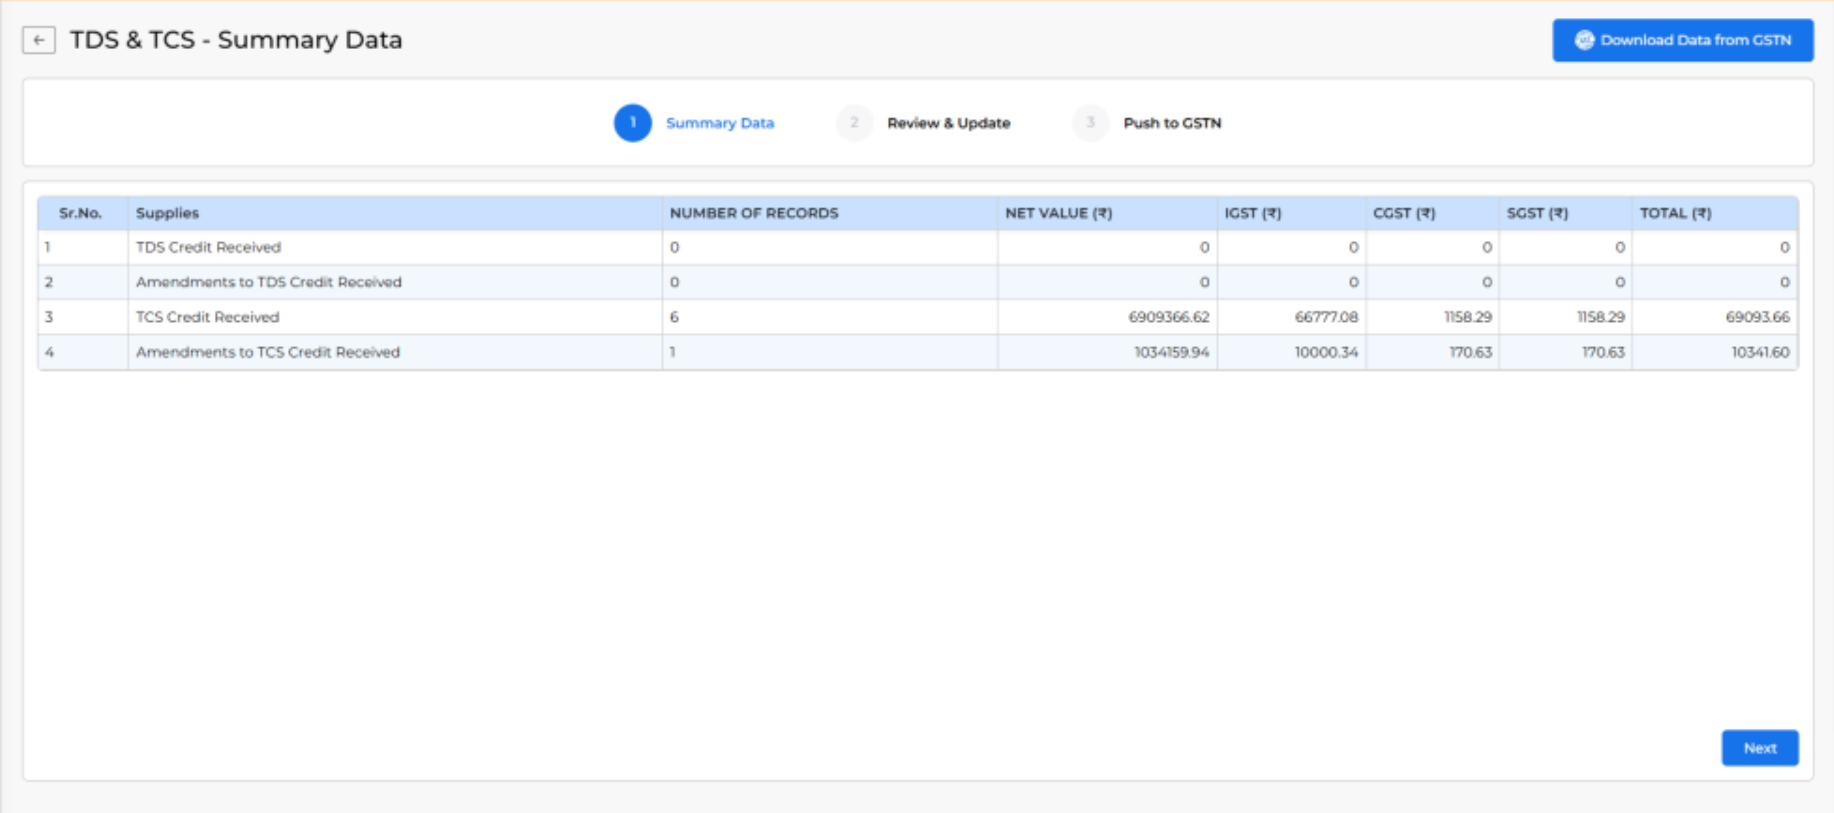Click the SGST column header

coord(1565,213)
